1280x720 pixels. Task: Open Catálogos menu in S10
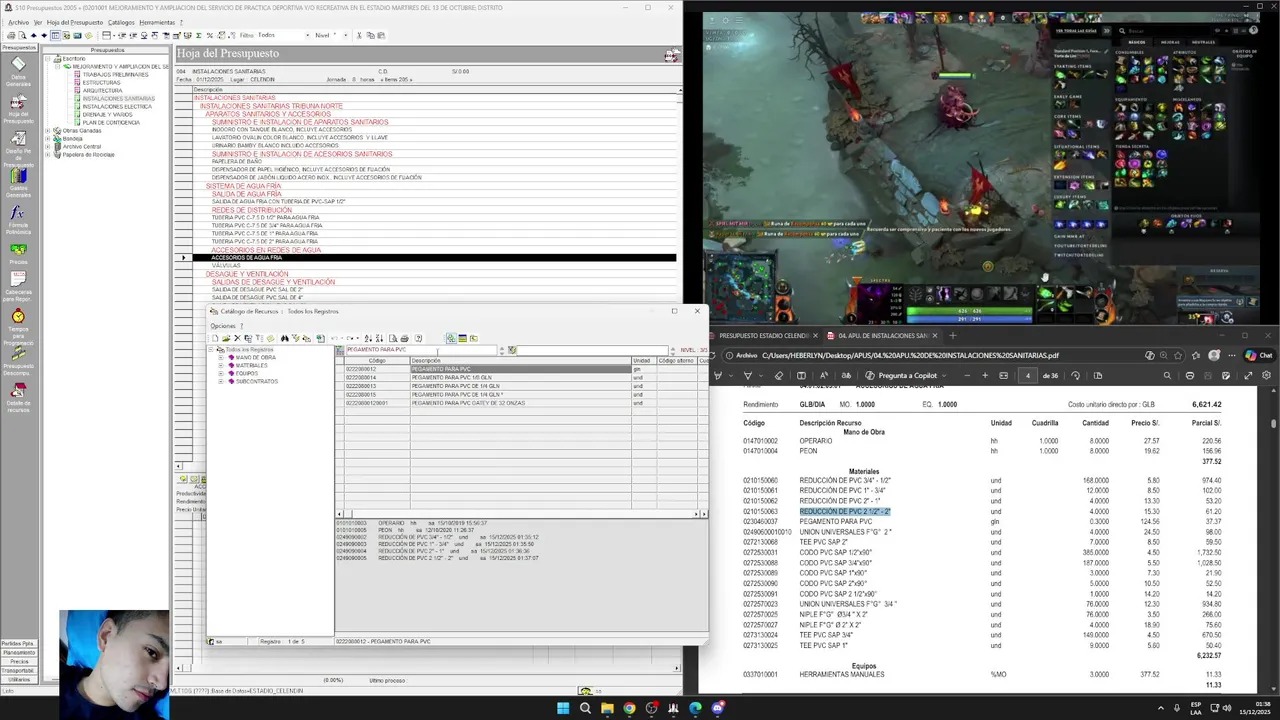pyautogui.click(x=121, y=22)
